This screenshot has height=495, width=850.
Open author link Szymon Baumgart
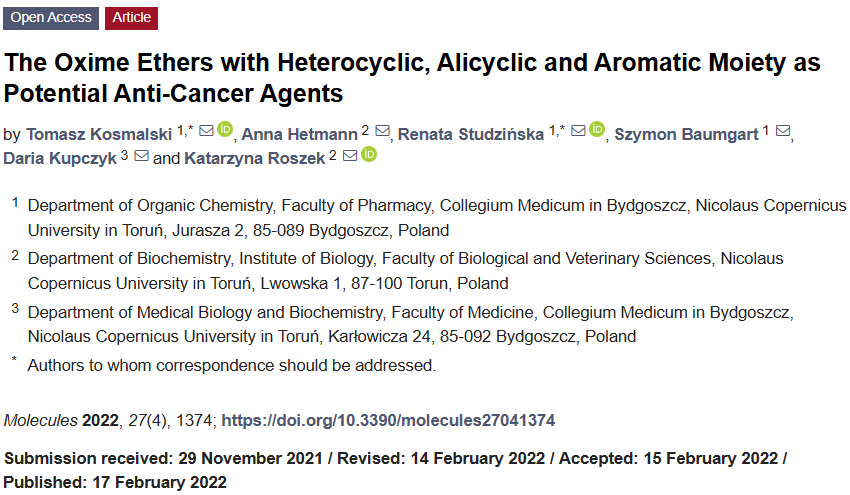coord(686,134)
